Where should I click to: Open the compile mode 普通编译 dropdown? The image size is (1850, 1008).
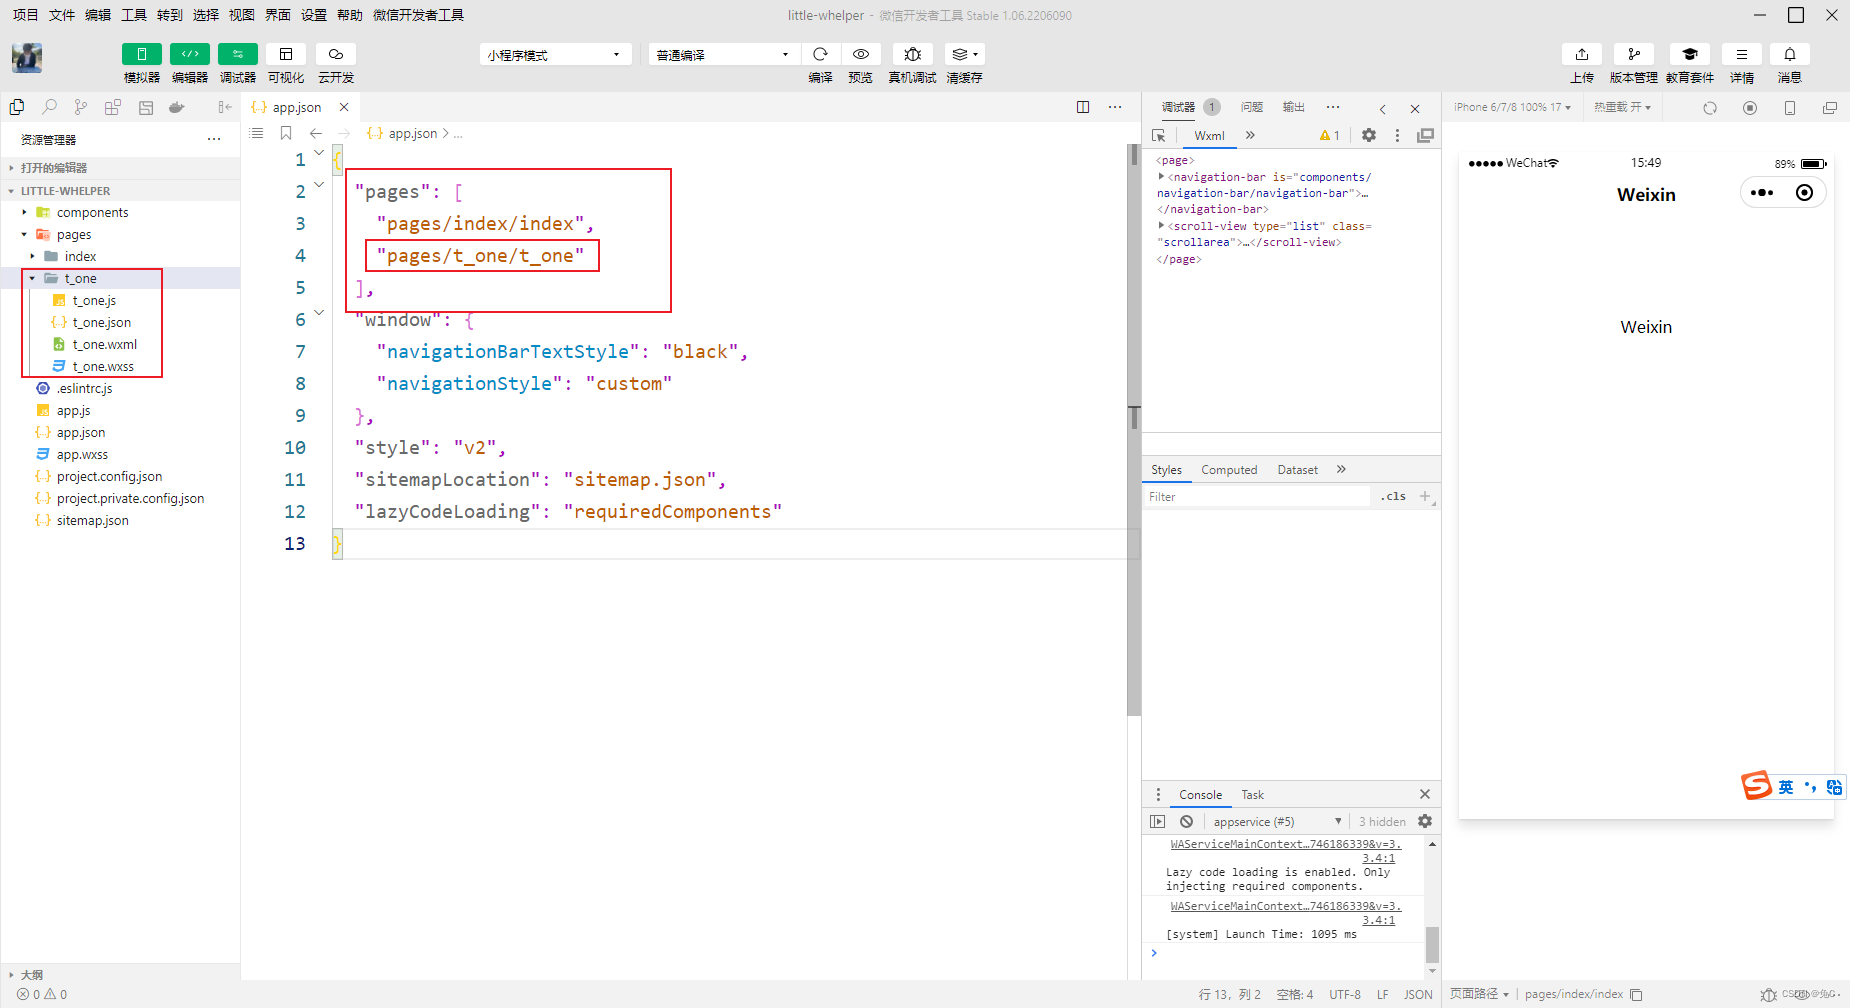tap(724, 55)
